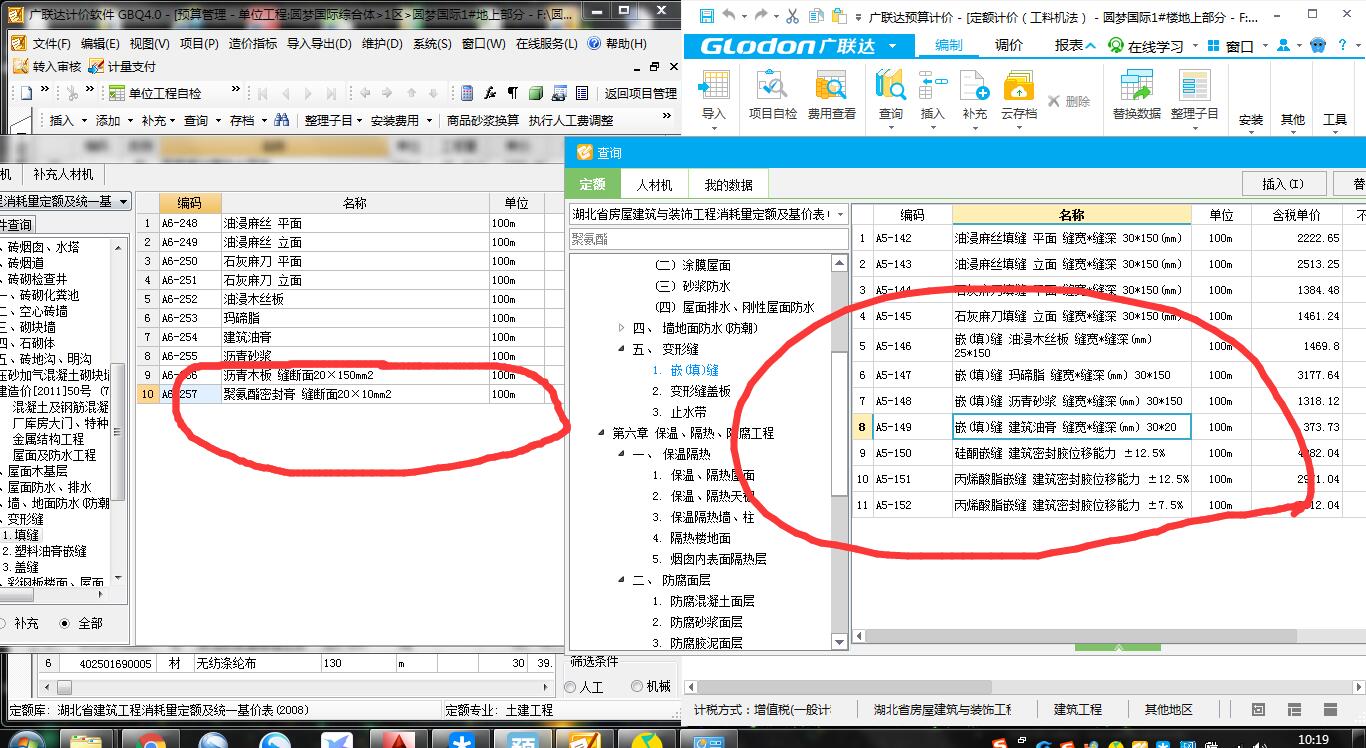Click the binoculars find icon in the GBQ4.0 toolbar
1366x748 pixels.
pyautogui.click(x=282, y=120)
